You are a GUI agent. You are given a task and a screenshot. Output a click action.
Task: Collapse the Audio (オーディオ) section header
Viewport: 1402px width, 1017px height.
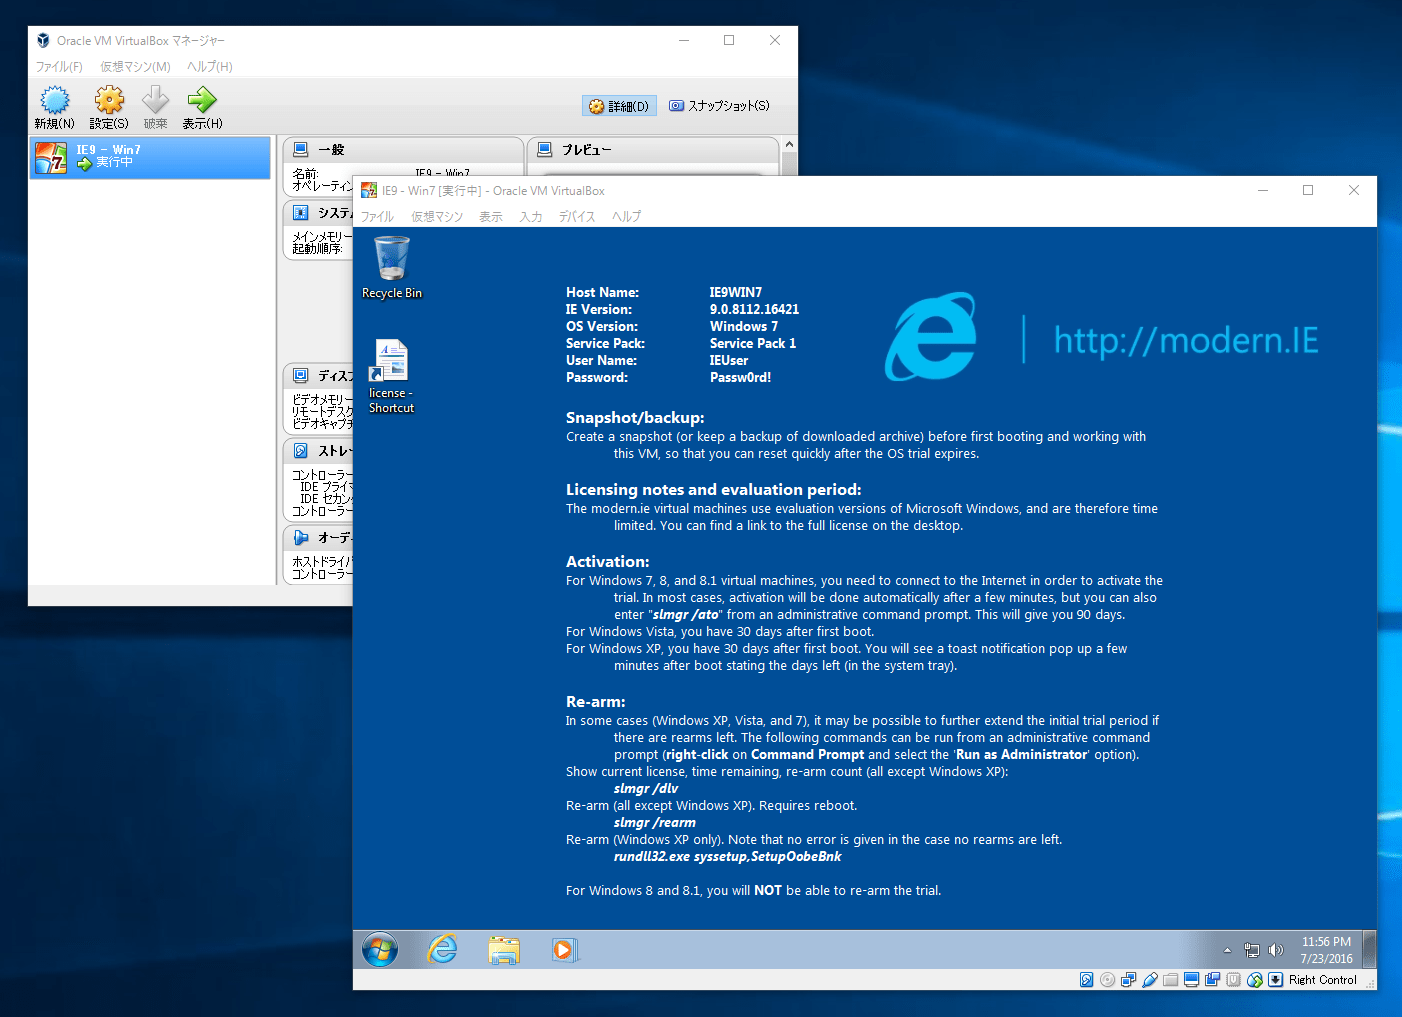click(319, 538)
